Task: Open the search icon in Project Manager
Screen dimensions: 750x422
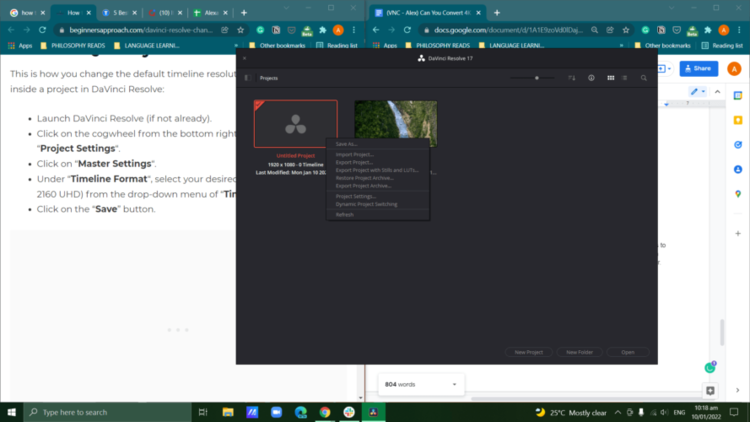Action: pos(644,78)
